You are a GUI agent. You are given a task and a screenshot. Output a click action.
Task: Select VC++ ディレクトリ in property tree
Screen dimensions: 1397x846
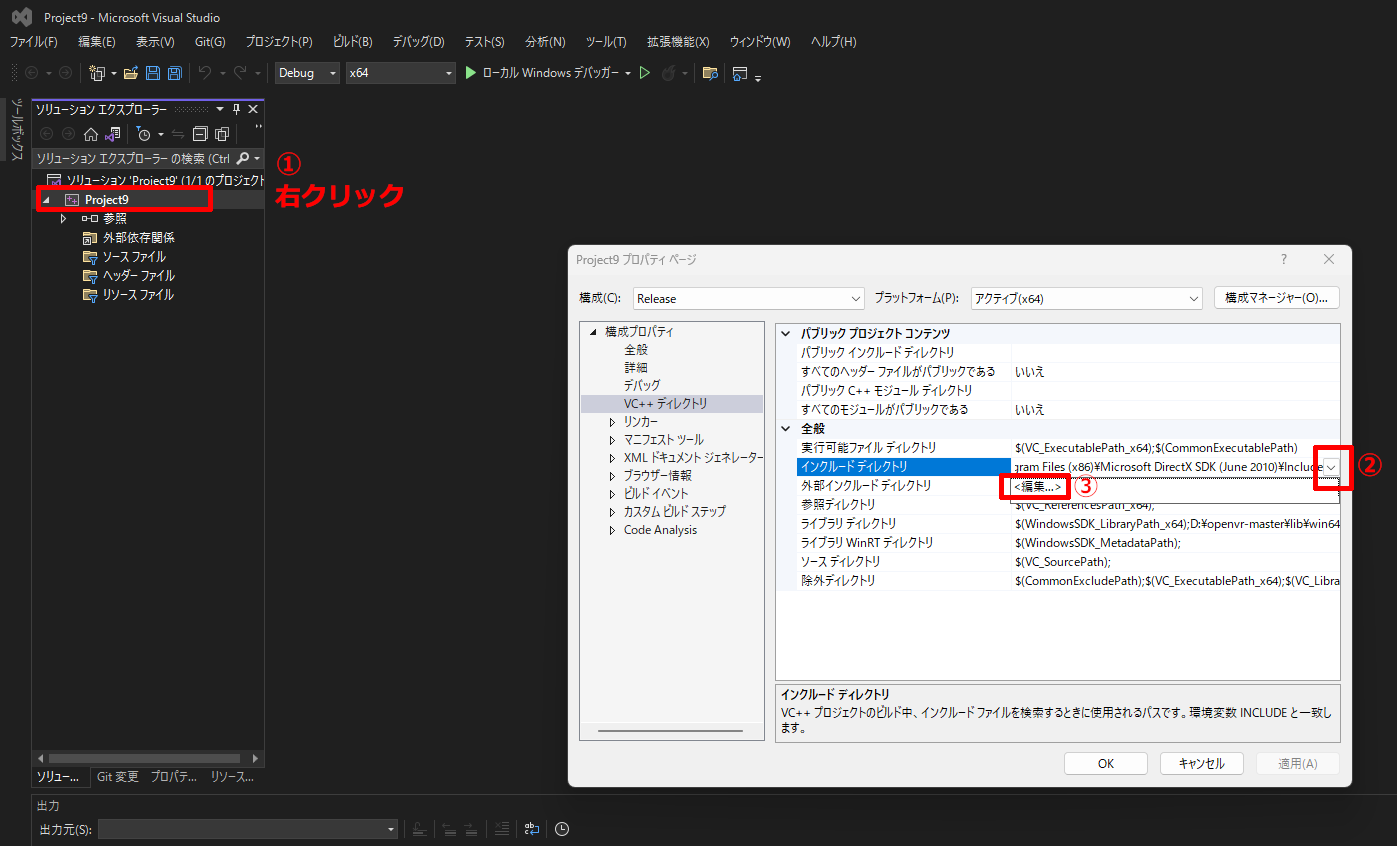click(666, 404)
